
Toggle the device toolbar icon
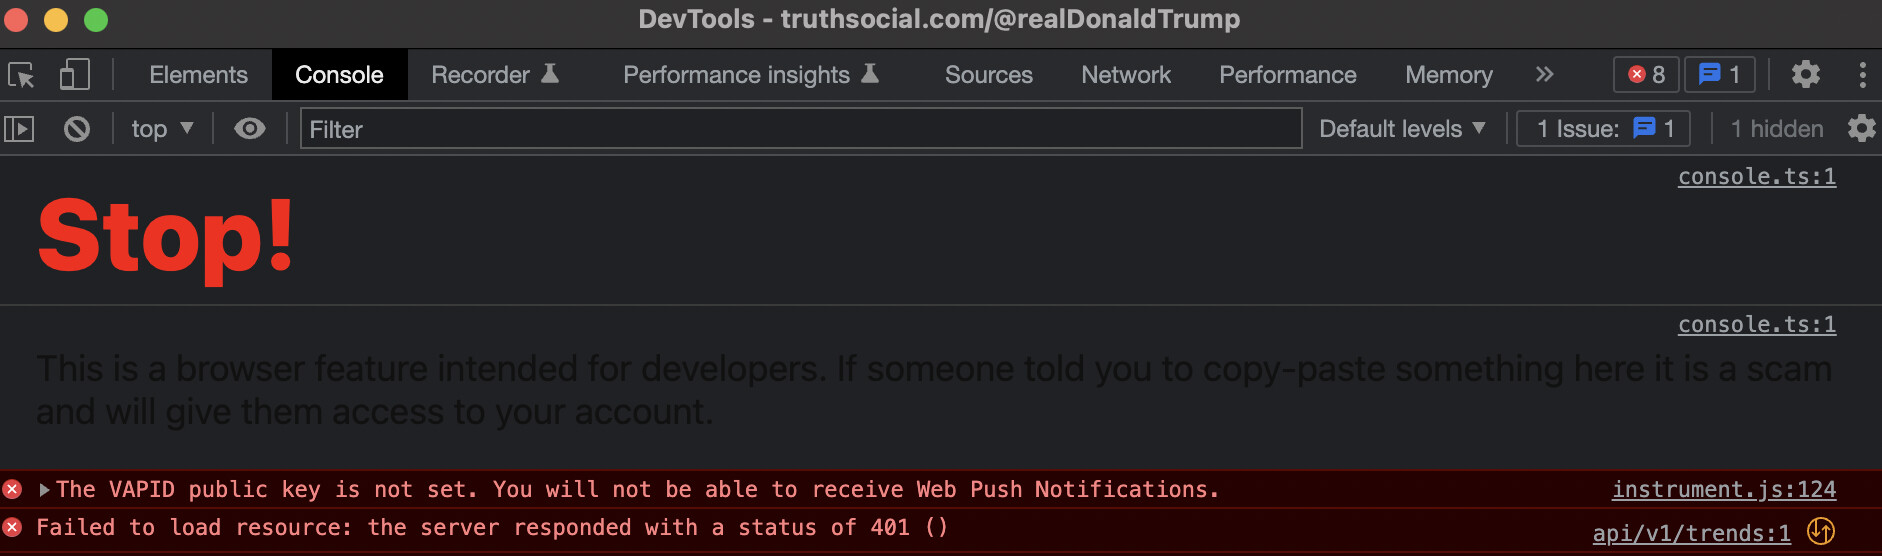(74, 75)
